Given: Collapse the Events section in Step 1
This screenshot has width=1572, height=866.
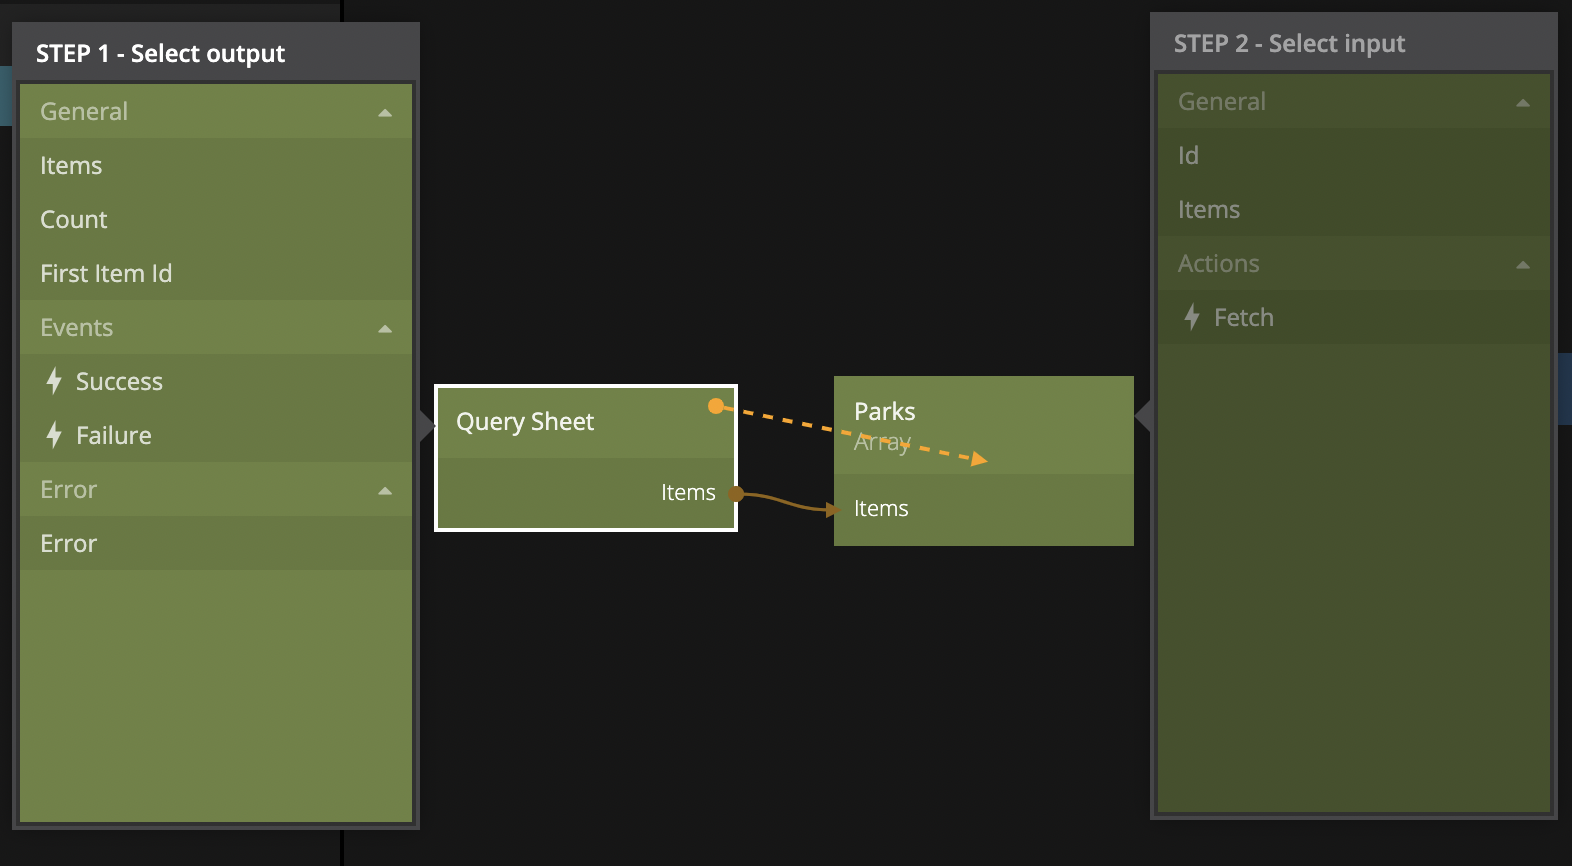Looking at the screenshot, I should tap(385, 328).
